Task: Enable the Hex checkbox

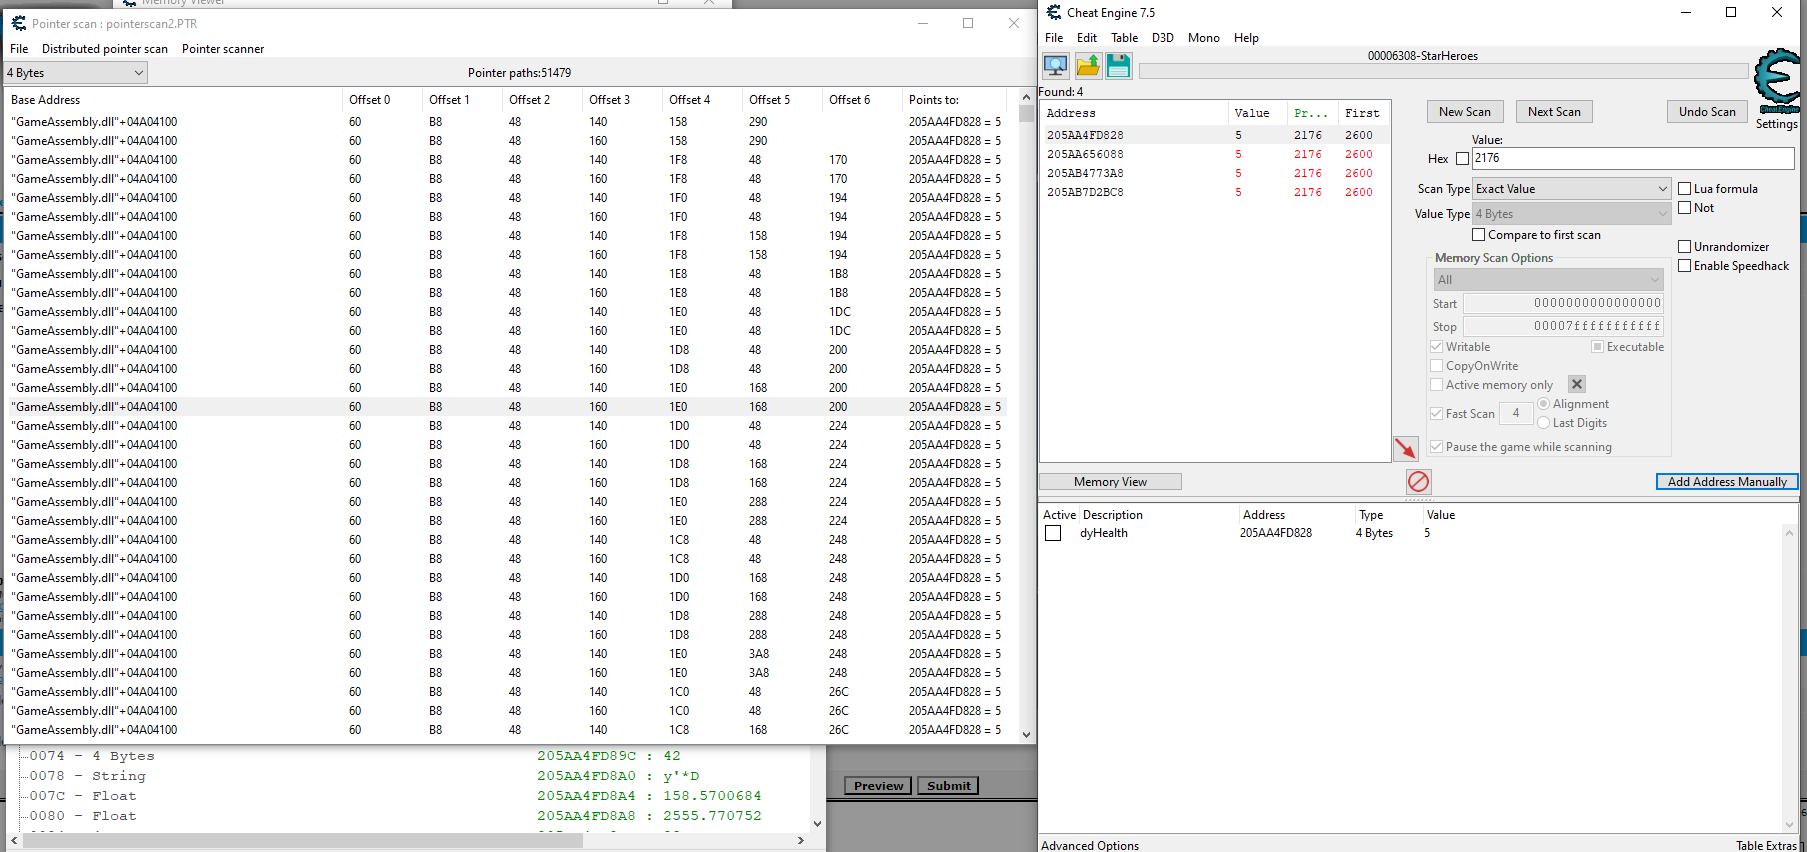Action: [1462, 158]
